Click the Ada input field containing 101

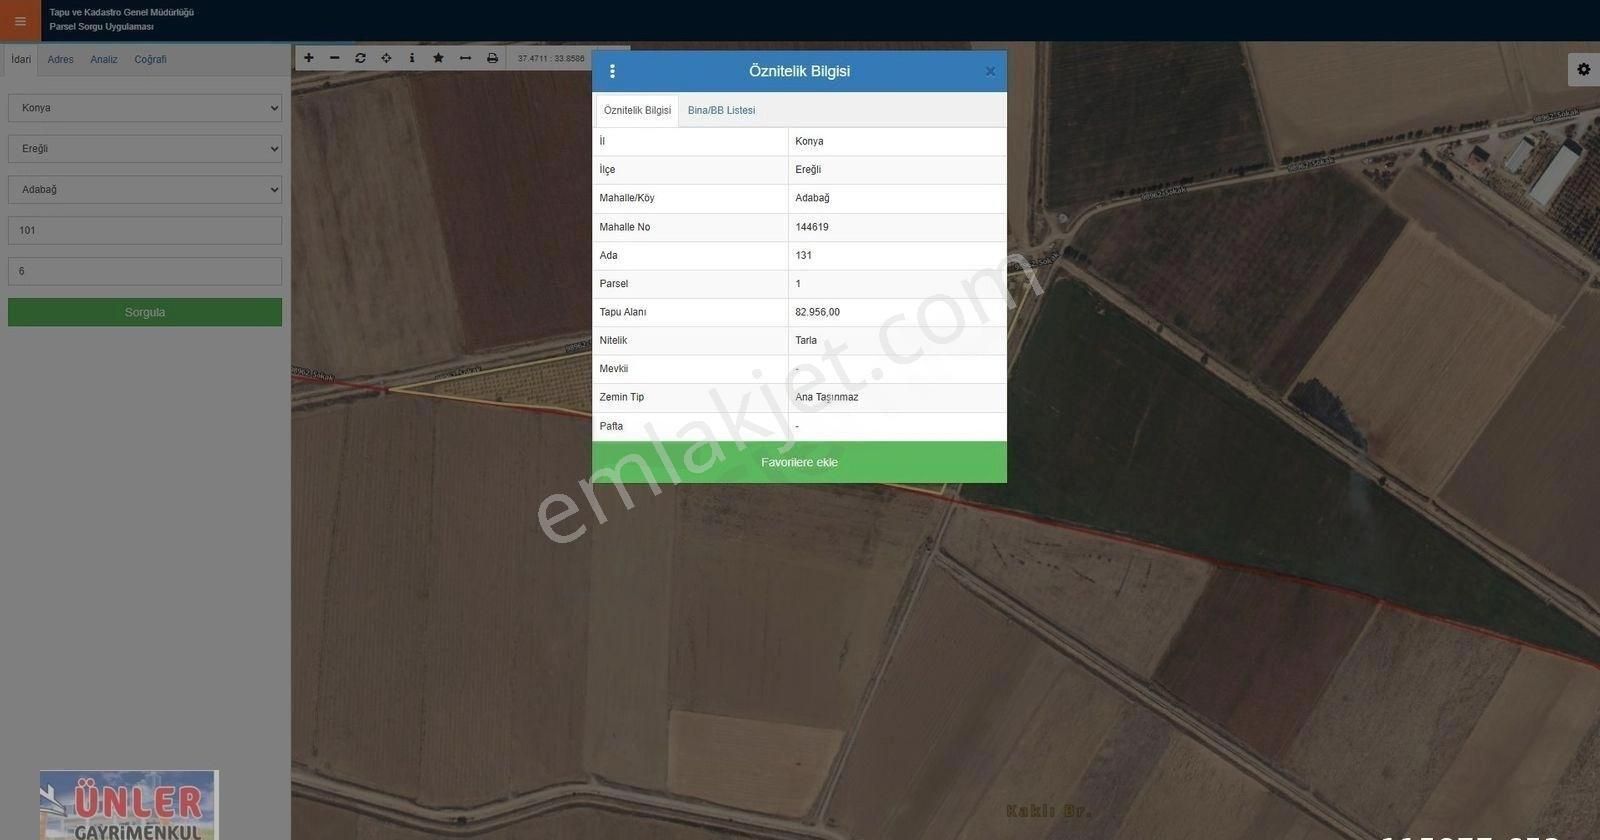click(145, 231)
